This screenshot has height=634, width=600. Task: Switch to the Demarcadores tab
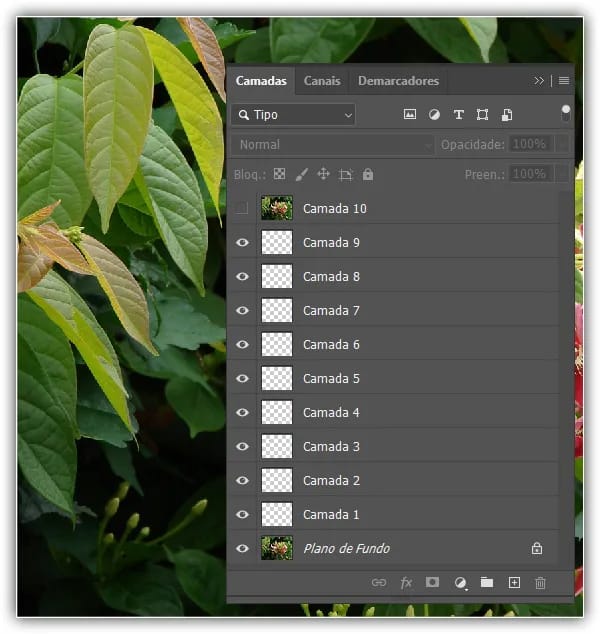398,81
